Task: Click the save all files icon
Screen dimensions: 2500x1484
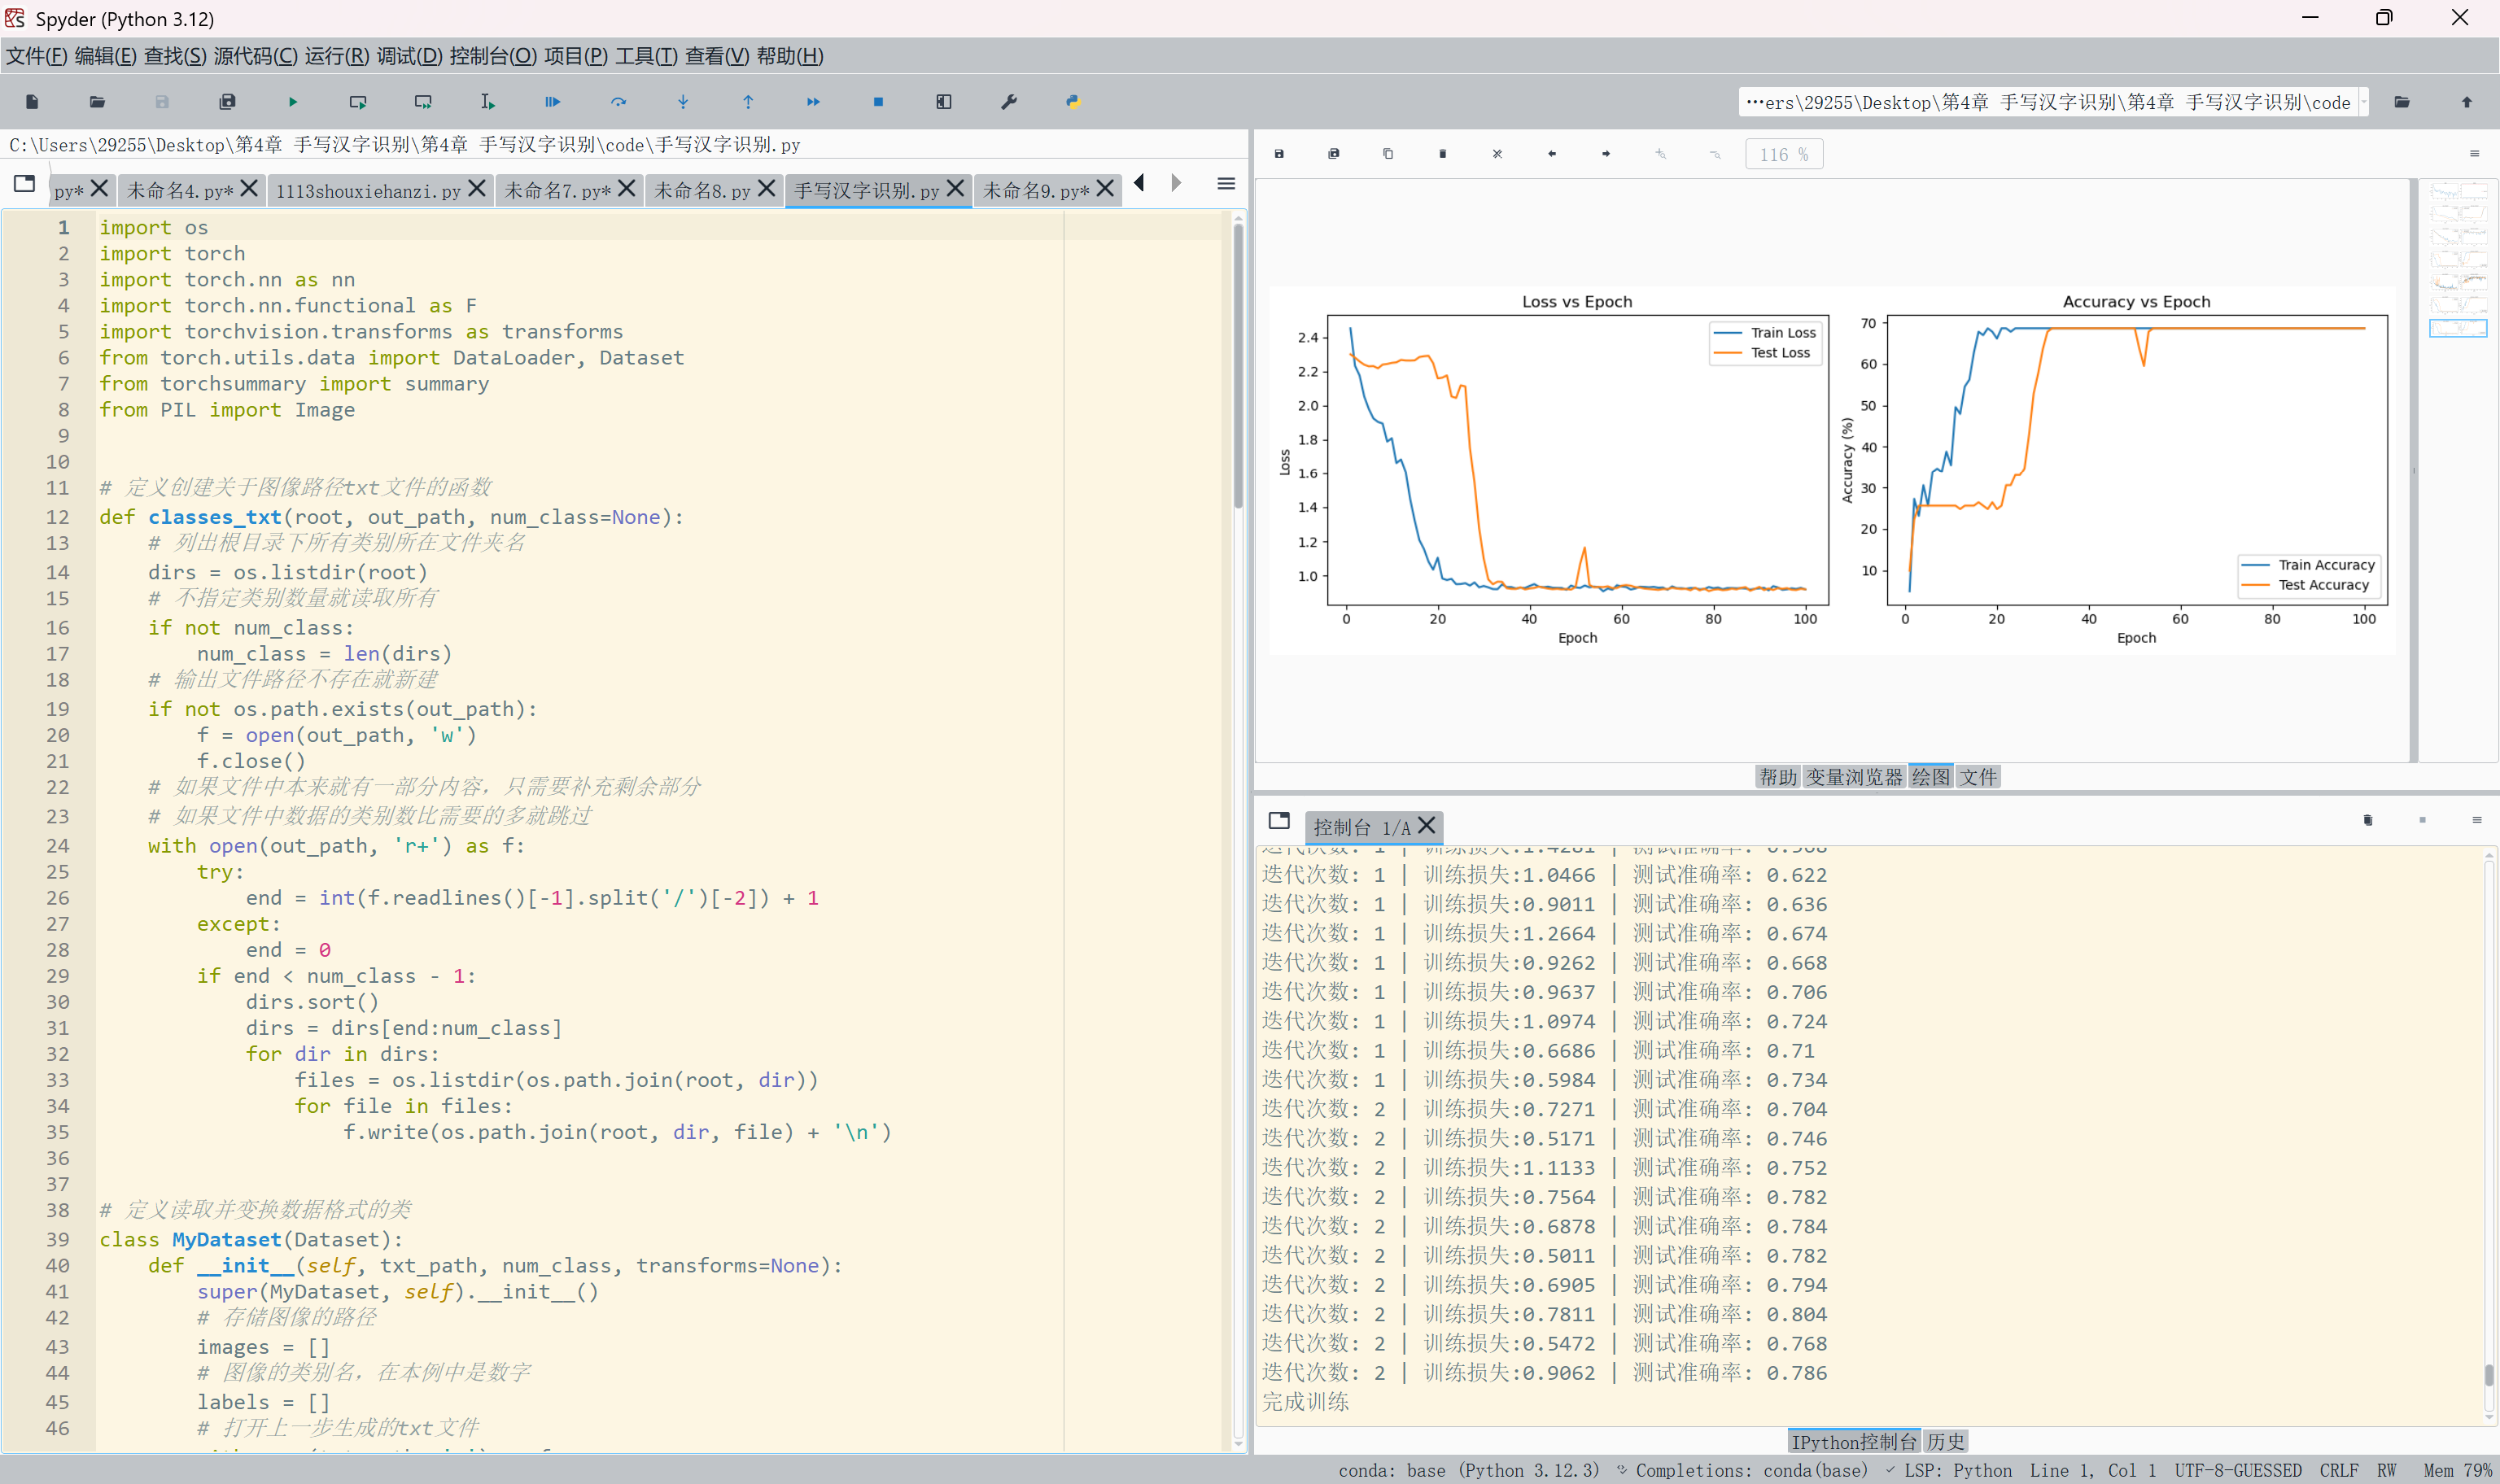Action: coord(227,102)
